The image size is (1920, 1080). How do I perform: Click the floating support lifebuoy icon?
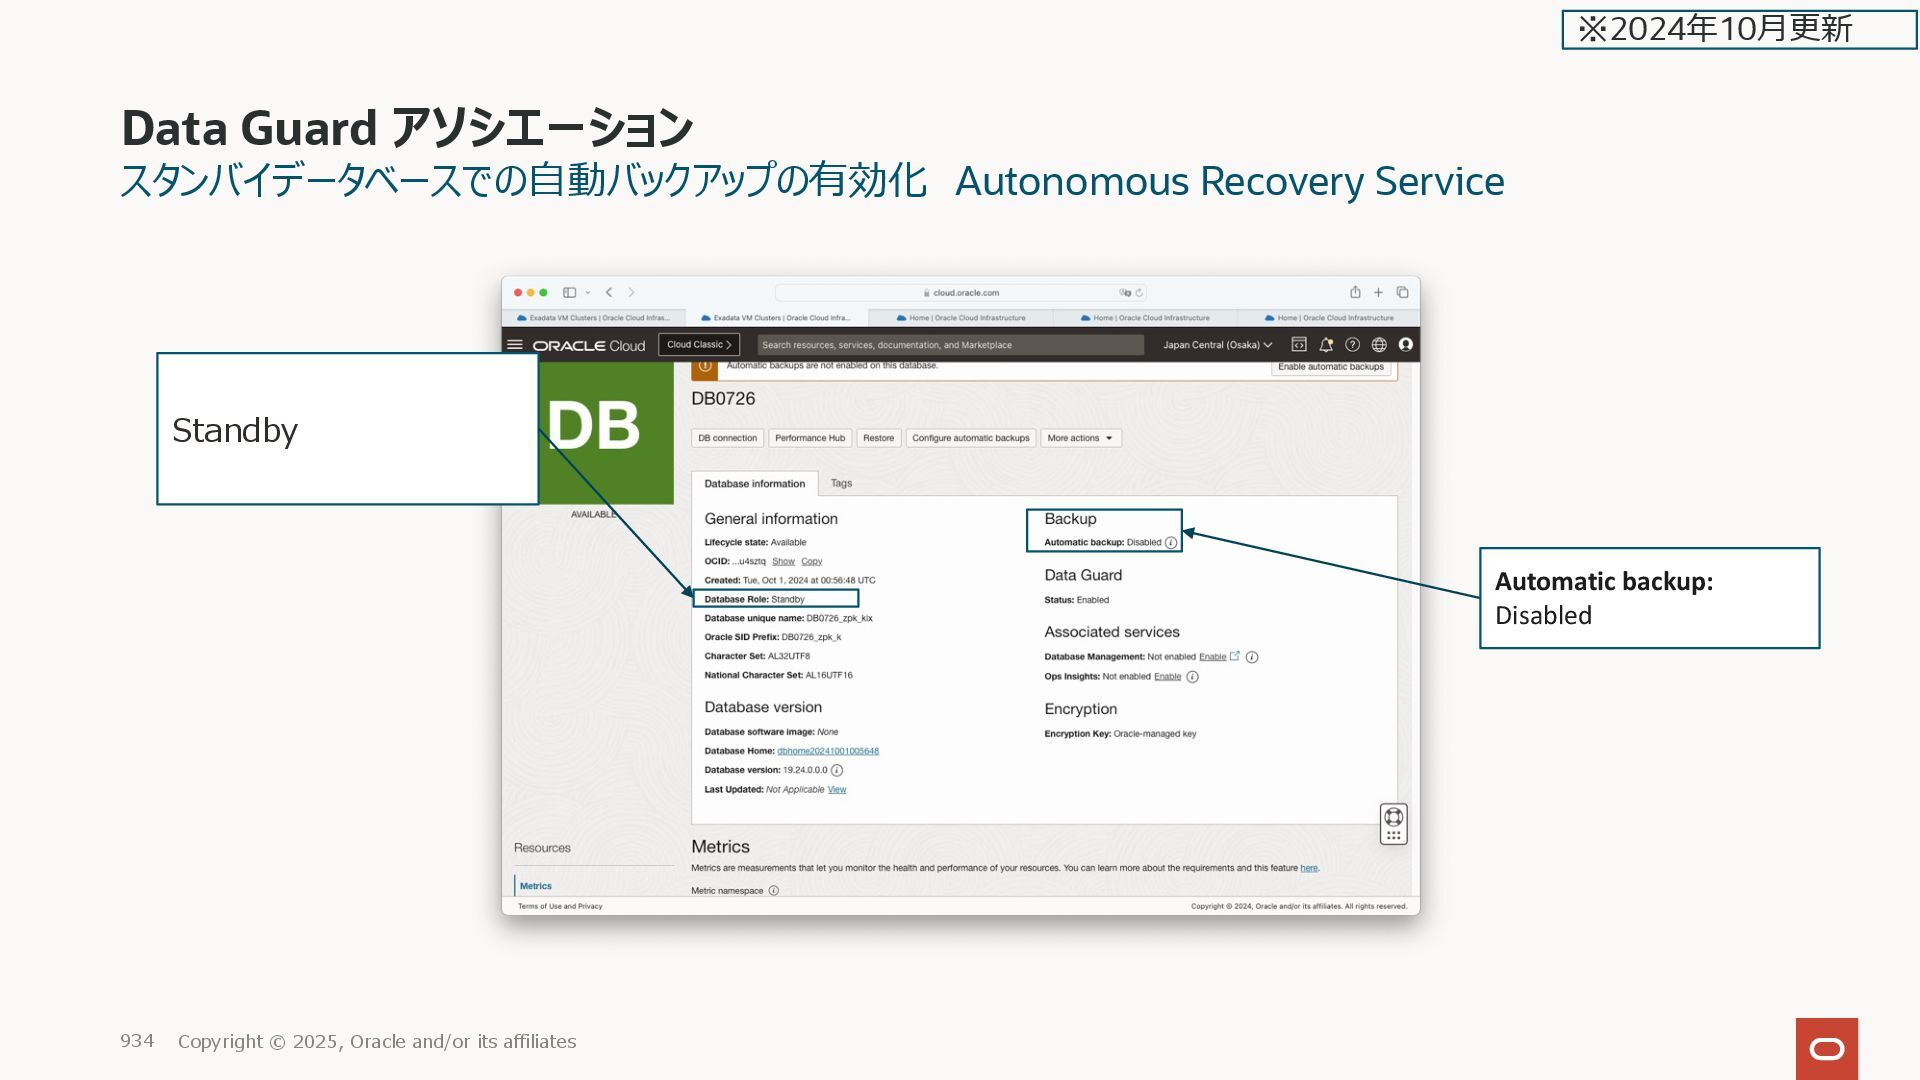coord(1393,817)
